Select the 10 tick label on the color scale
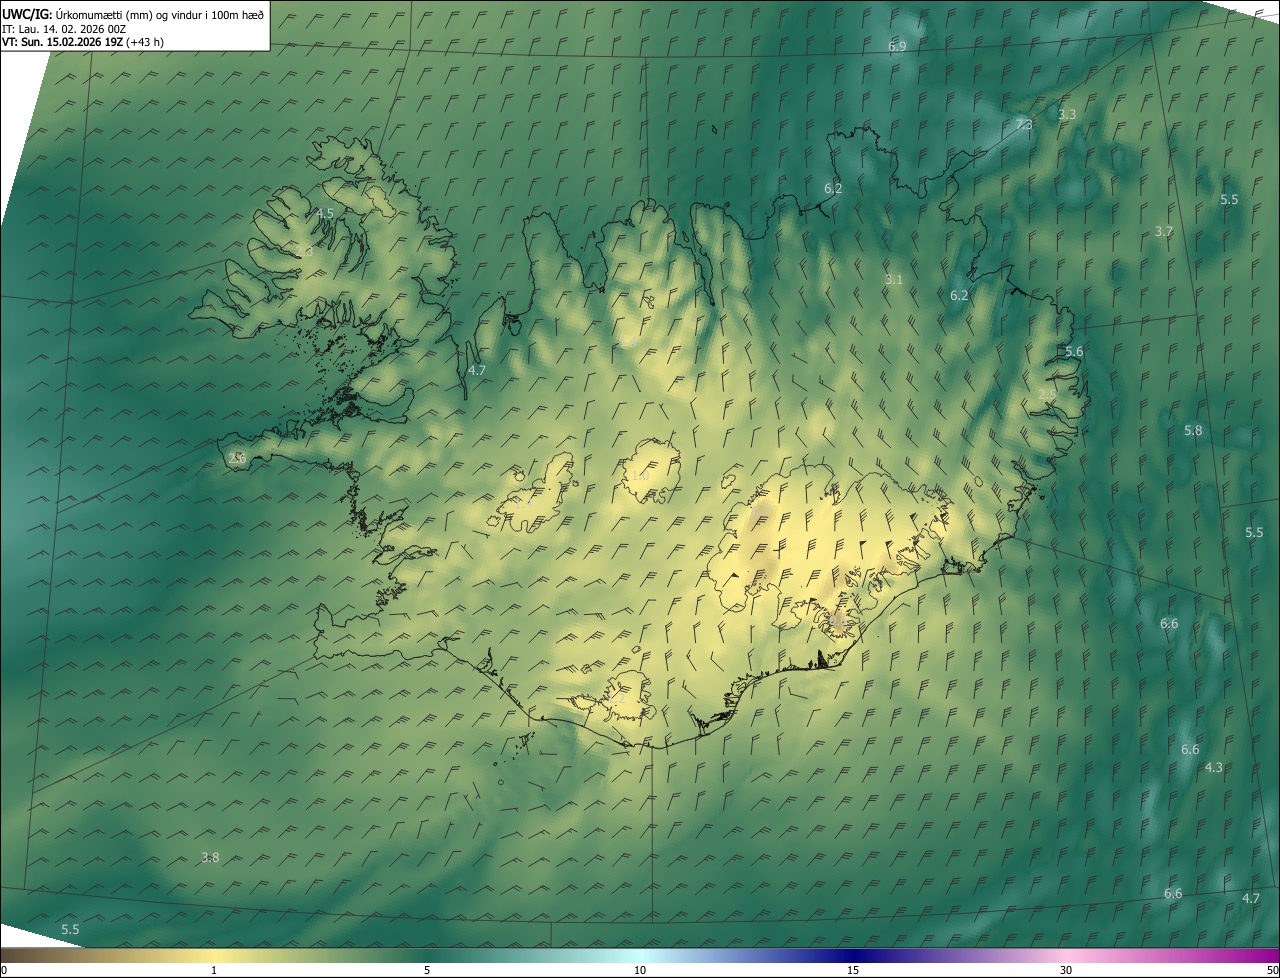This screenshot has width=1280, height=978. pos(640,970)
